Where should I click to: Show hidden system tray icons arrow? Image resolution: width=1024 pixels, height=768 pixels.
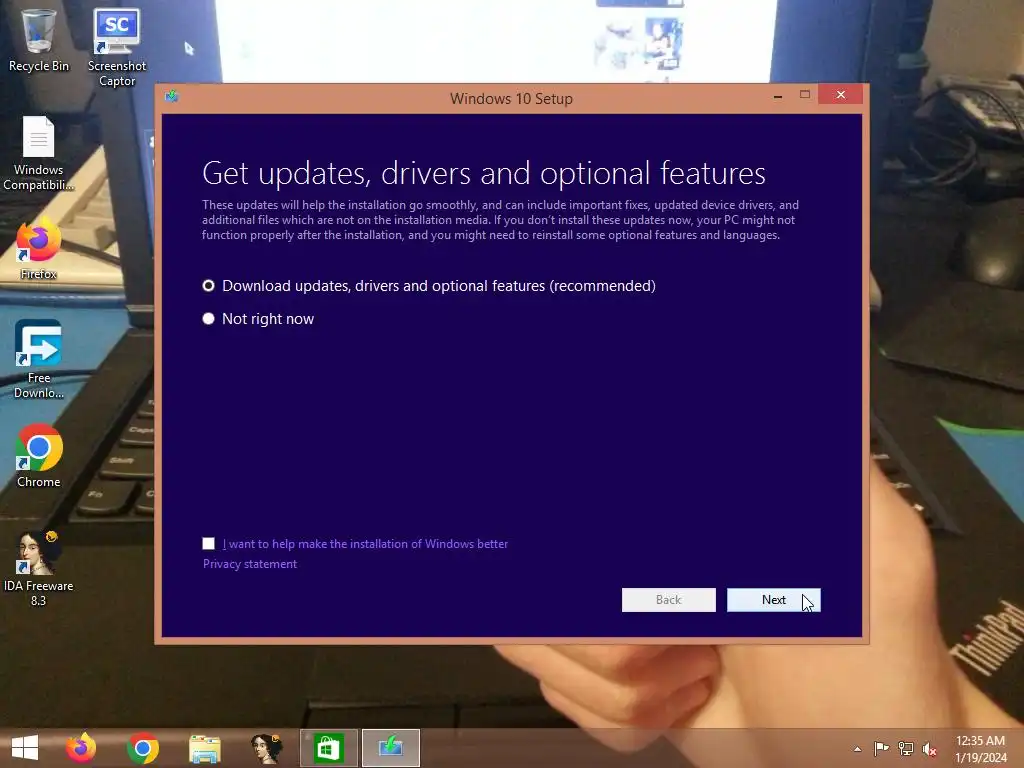pyautogui.click(x=857, y=749)
